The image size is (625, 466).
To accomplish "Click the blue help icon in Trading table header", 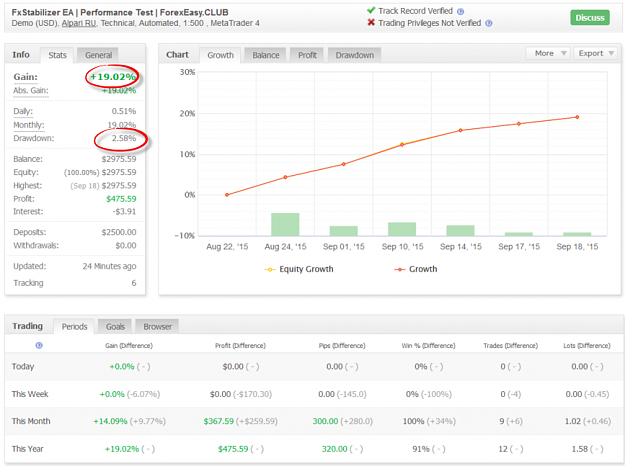I will point(39,345).
